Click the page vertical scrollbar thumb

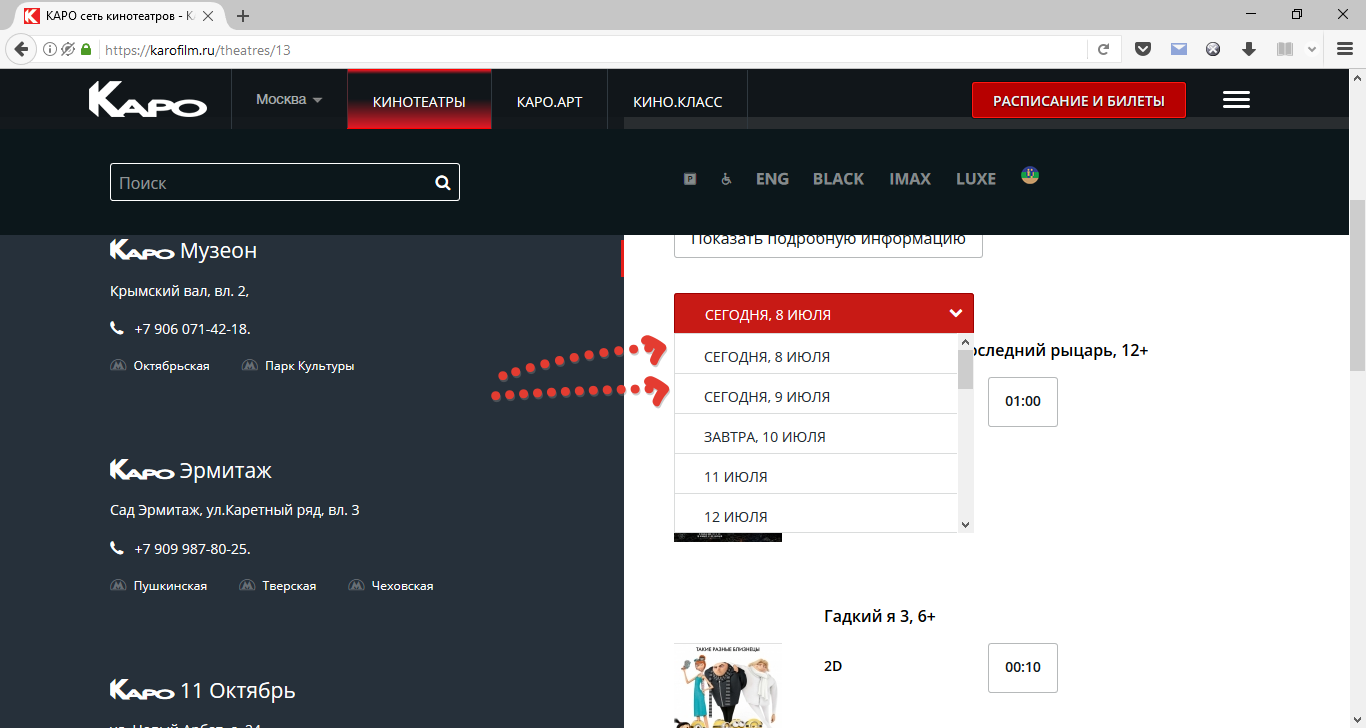point(1357,285)
